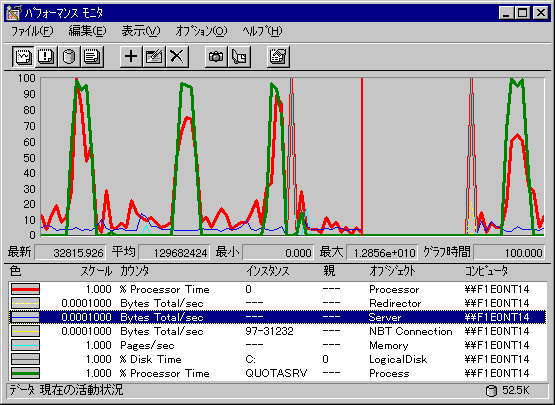Click the bookmark clock icon
The image size is (555, 405).
coord(239,56)
